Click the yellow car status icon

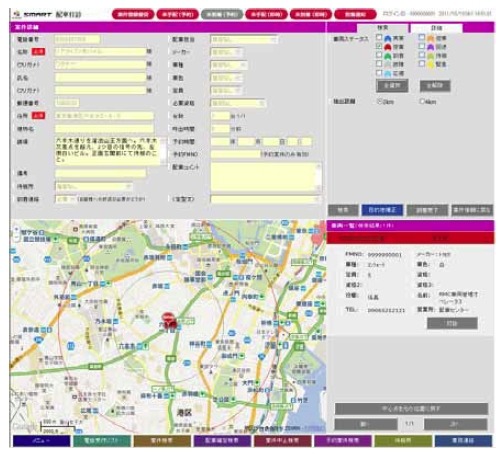coord(431,64)
